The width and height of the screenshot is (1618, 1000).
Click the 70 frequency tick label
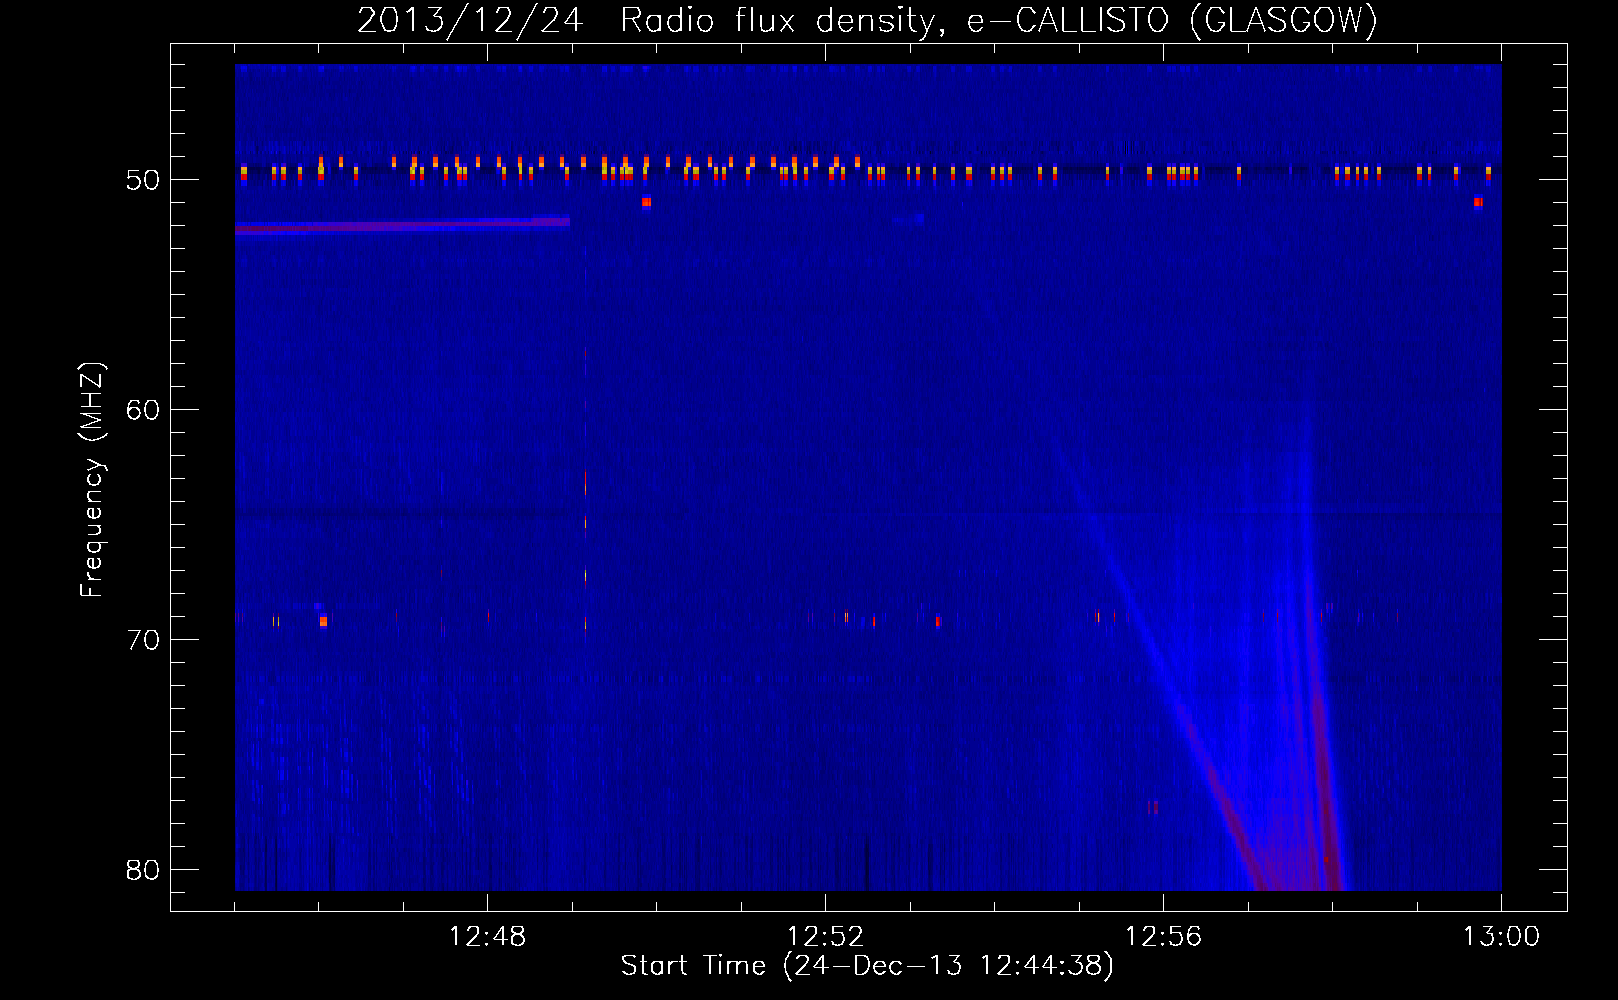pyautogui.click(x=143, y=640)
